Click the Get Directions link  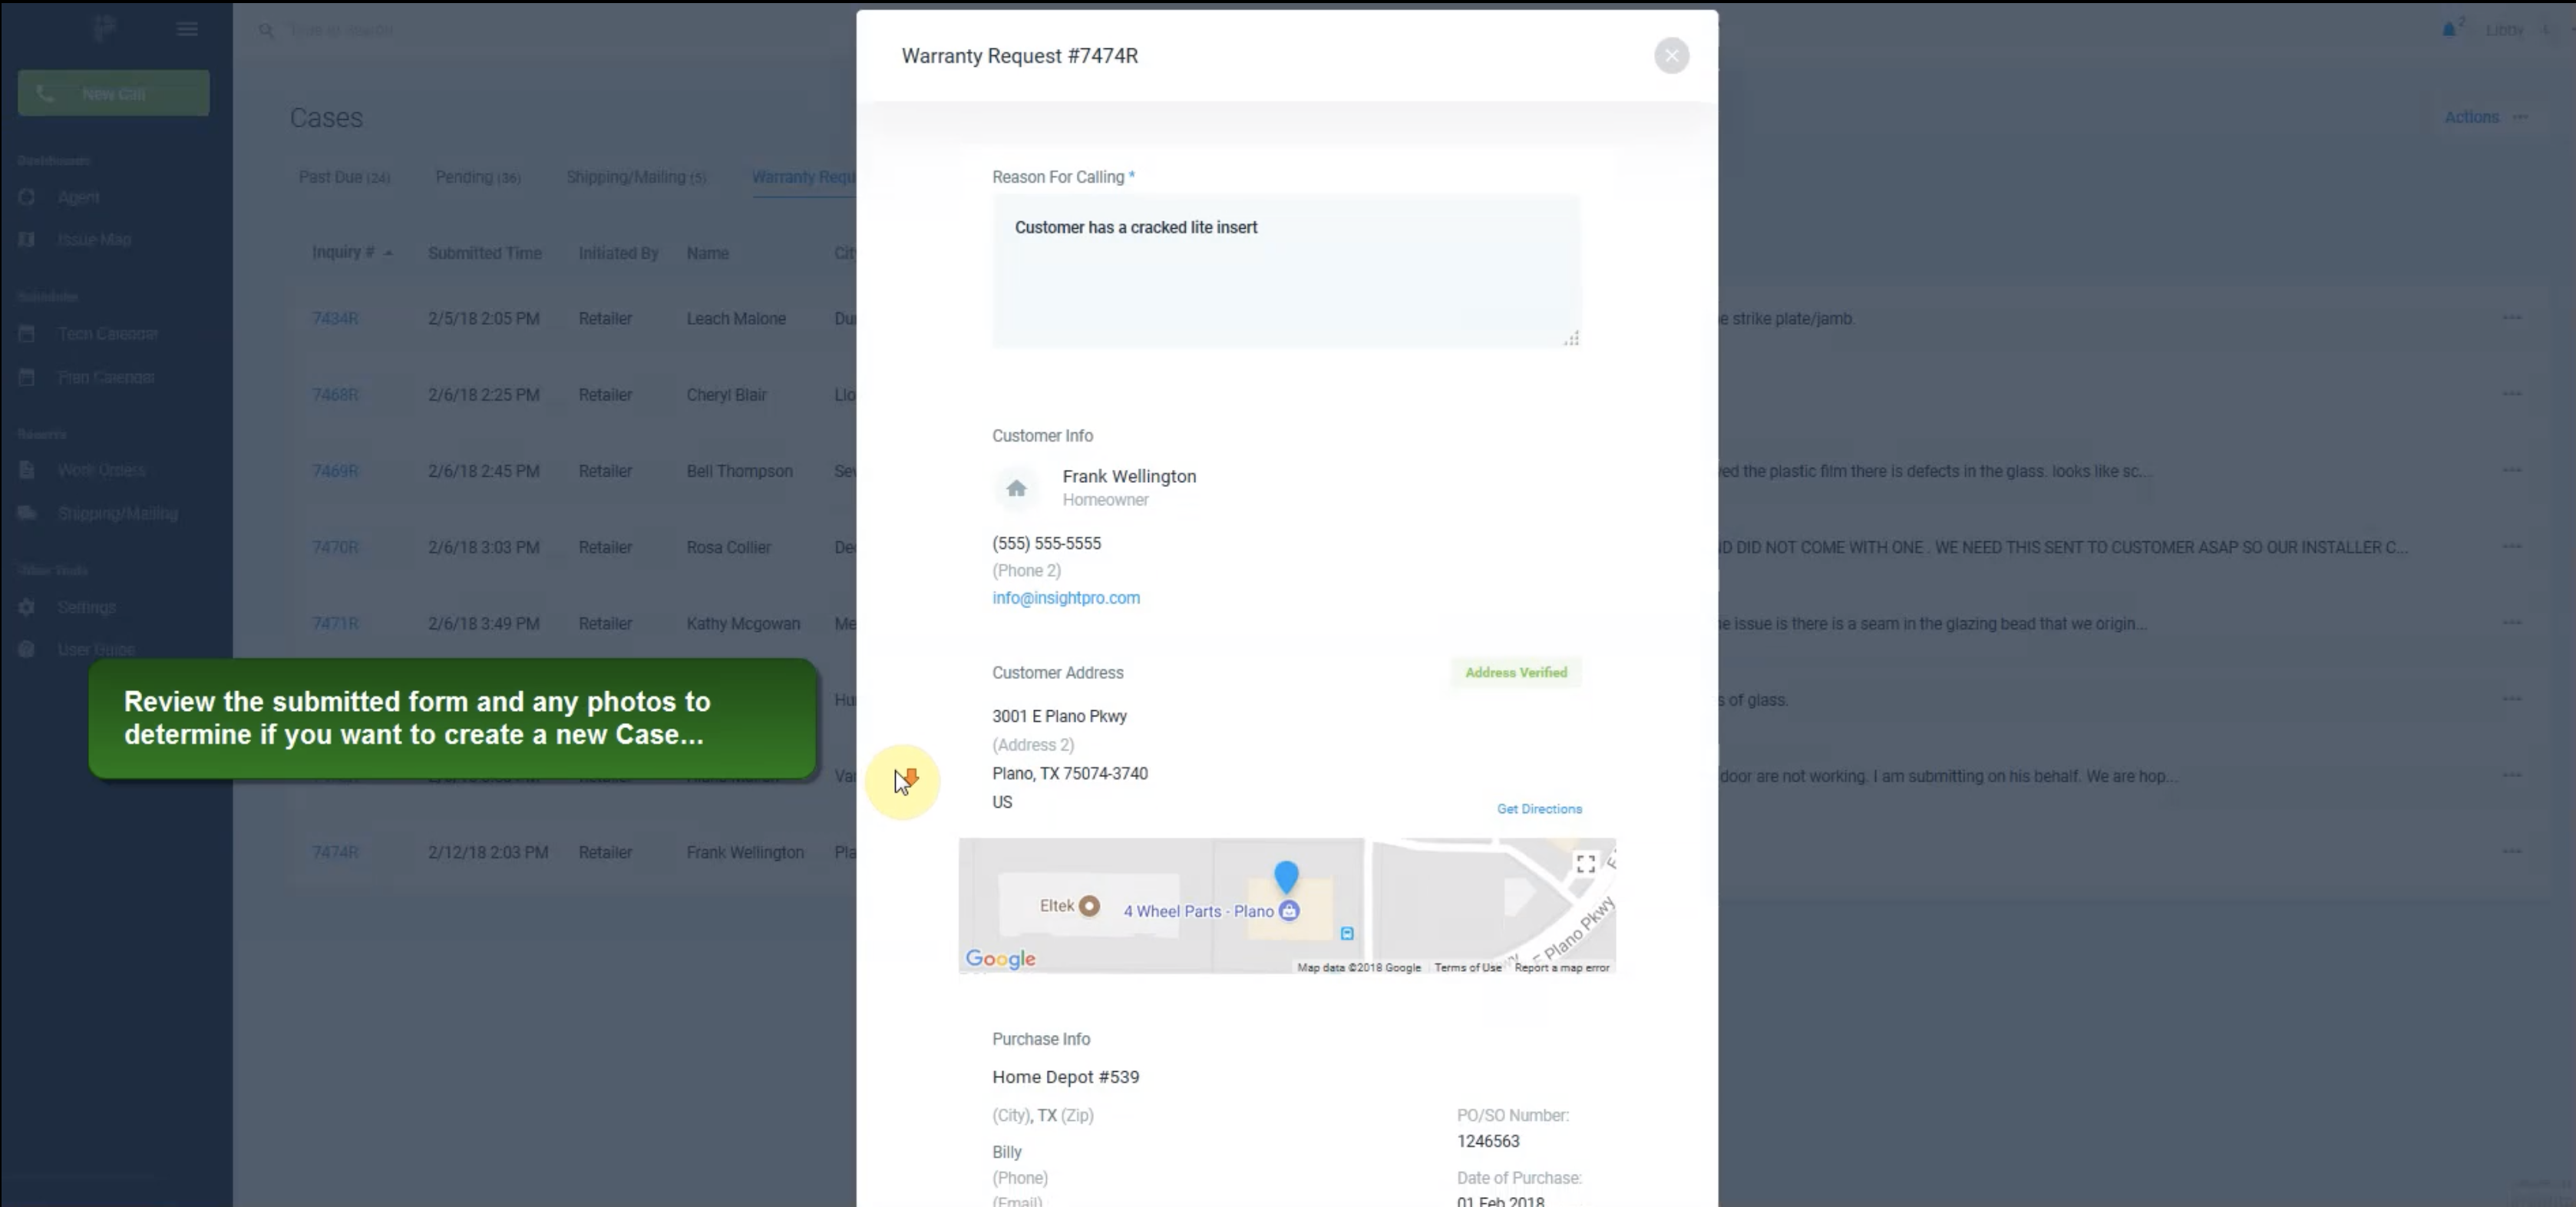click(x=1539, y=809)
